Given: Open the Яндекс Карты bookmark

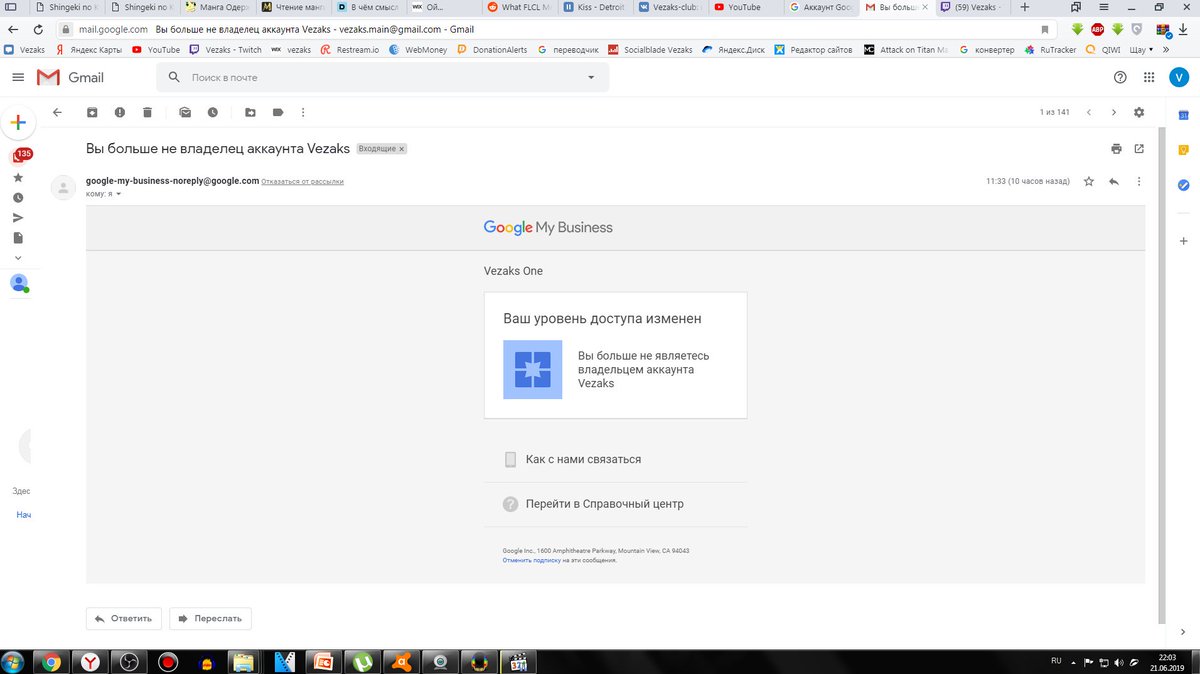Looking at the screenshot, I should click(90, 49).
